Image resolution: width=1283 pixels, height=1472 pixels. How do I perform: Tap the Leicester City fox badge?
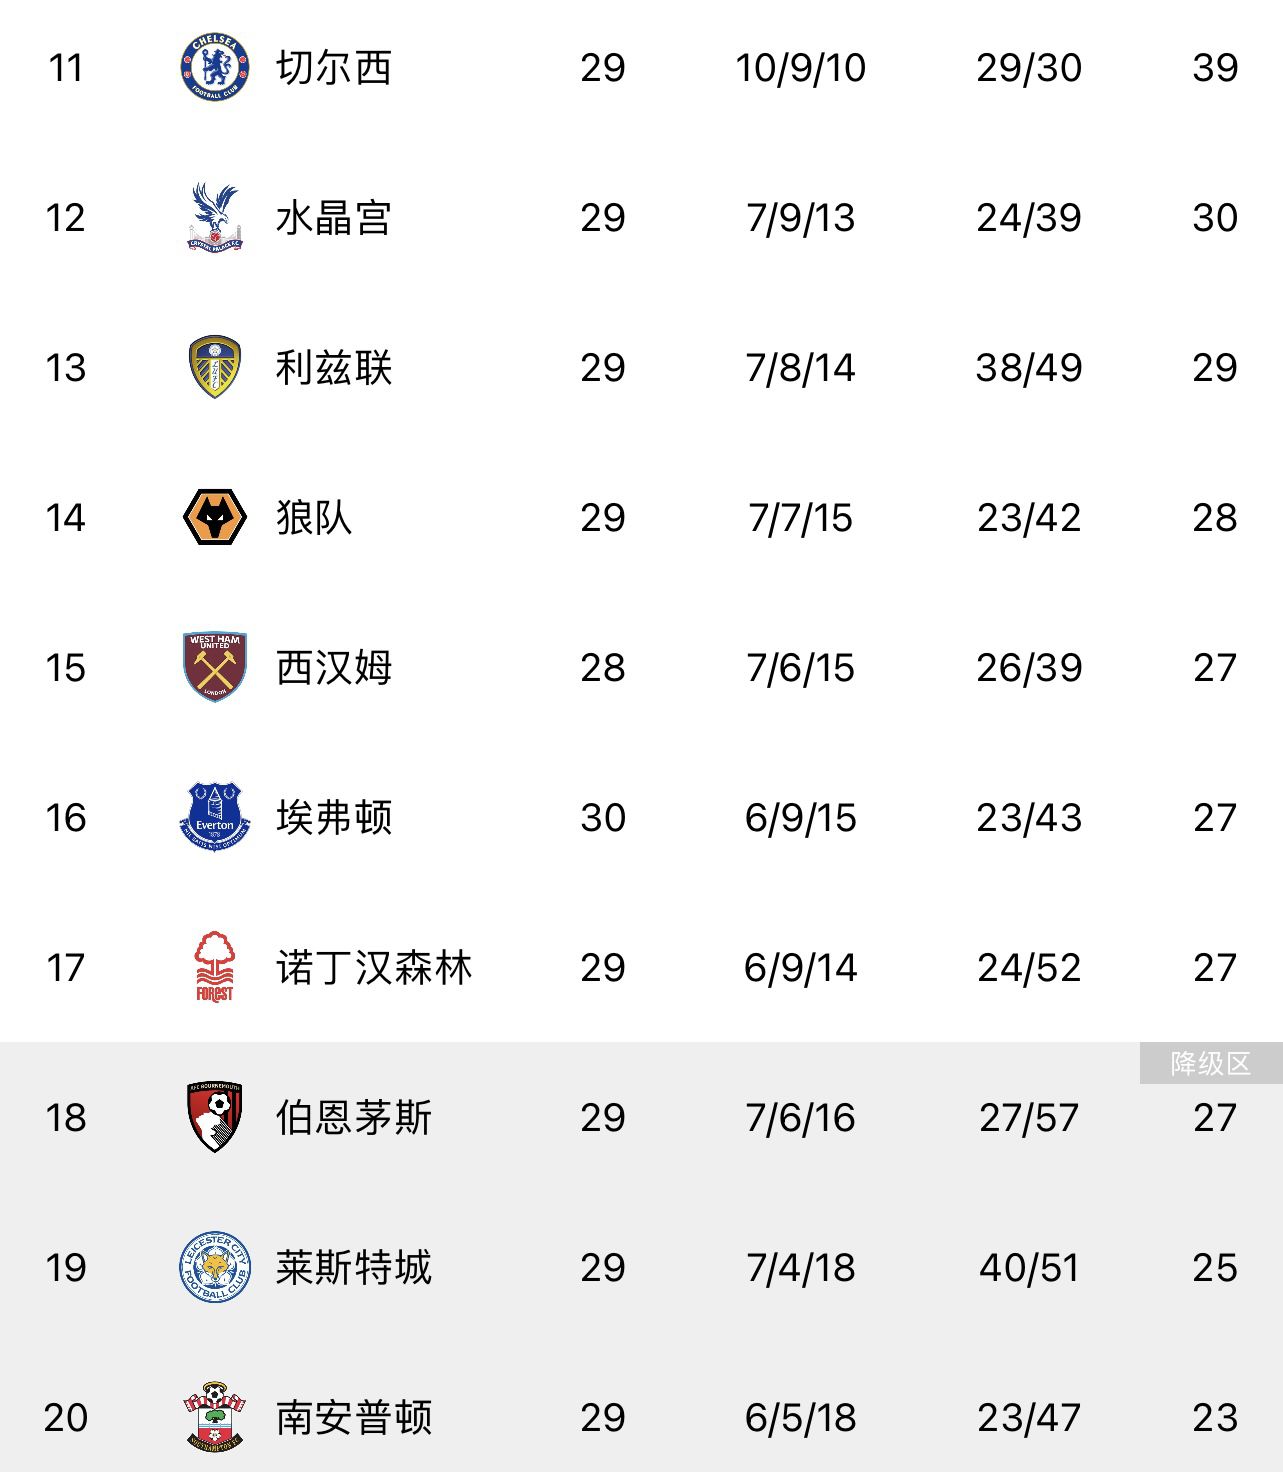coord(214,1267)
